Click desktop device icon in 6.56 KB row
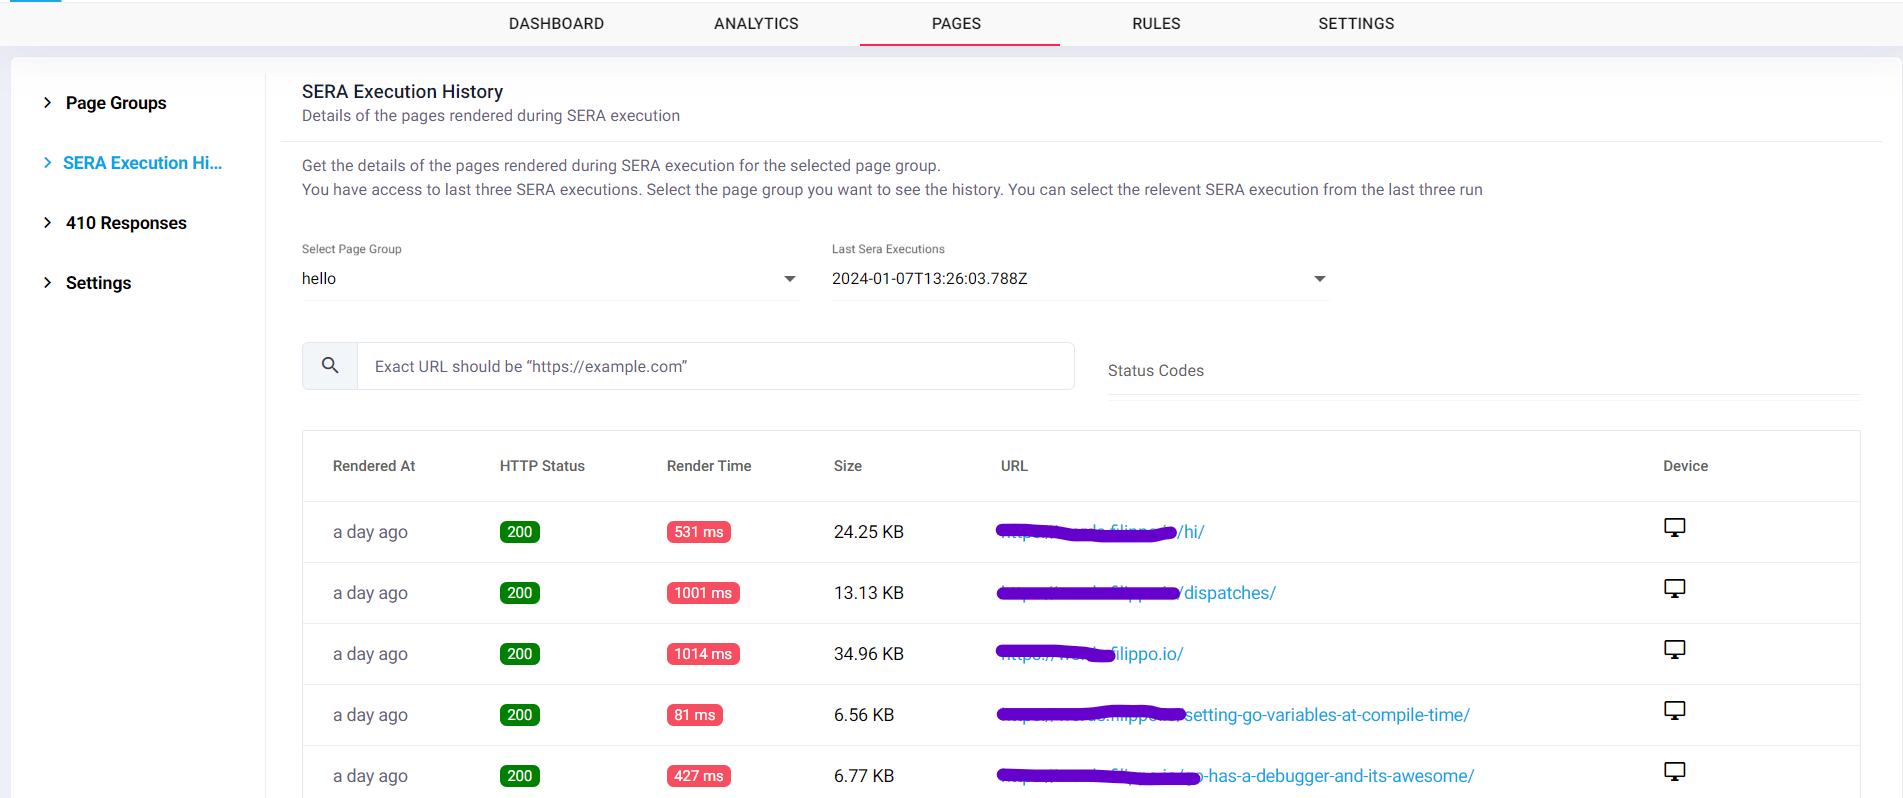The height and width of the screenshot is (798, 1903). [x=1674, y=710]
